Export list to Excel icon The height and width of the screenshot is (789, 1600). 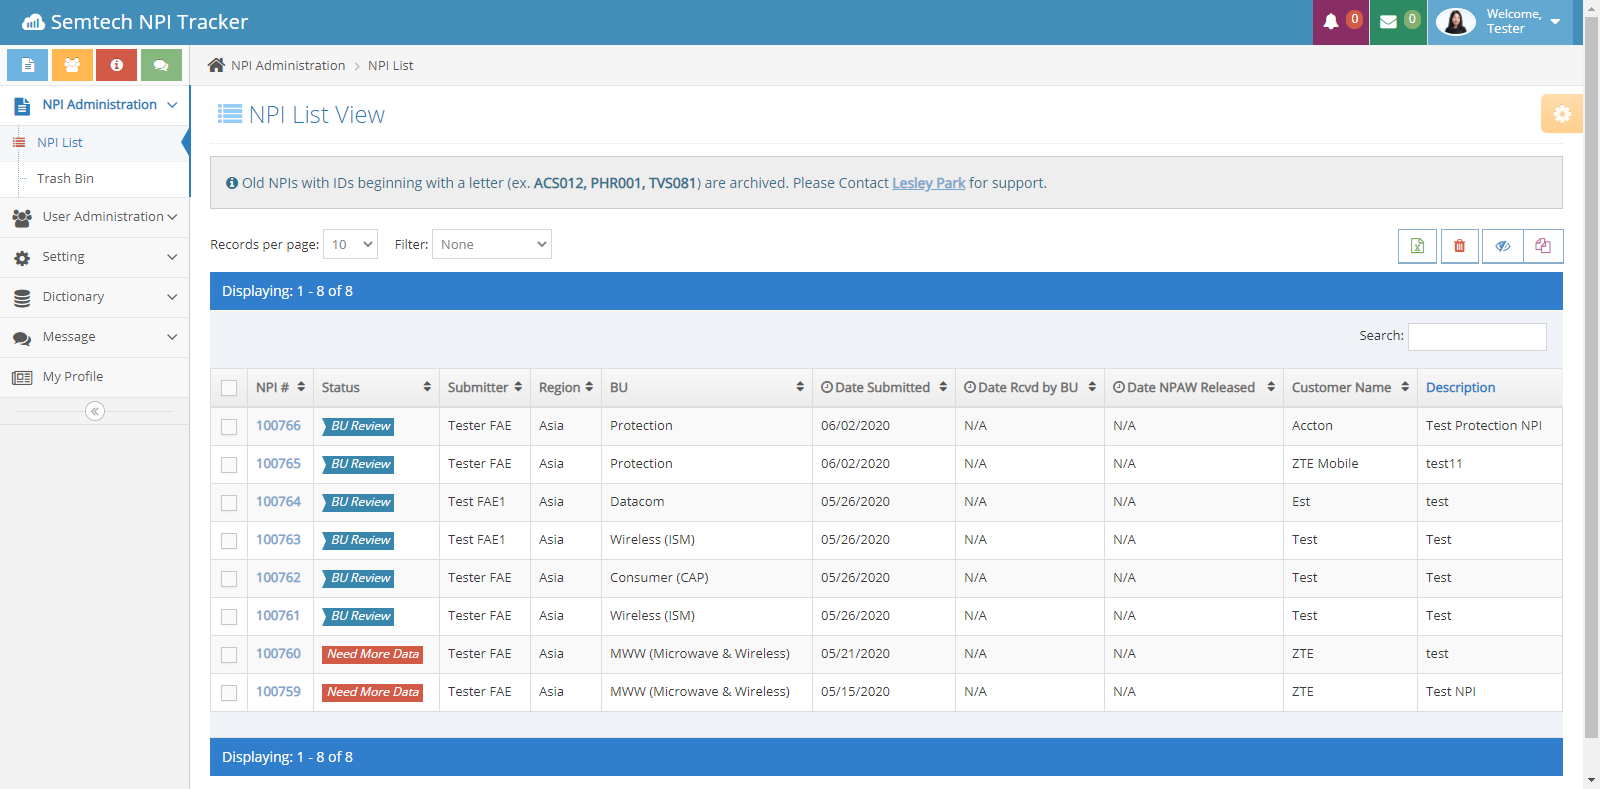(1417, 246)
